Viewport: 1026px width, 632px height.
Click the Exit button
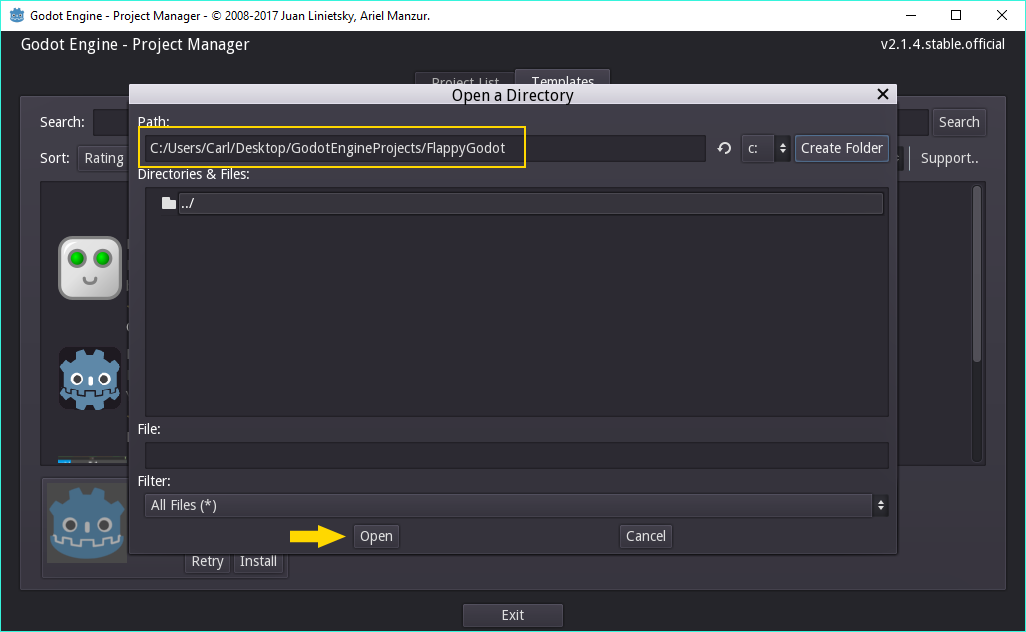[513, 615]
